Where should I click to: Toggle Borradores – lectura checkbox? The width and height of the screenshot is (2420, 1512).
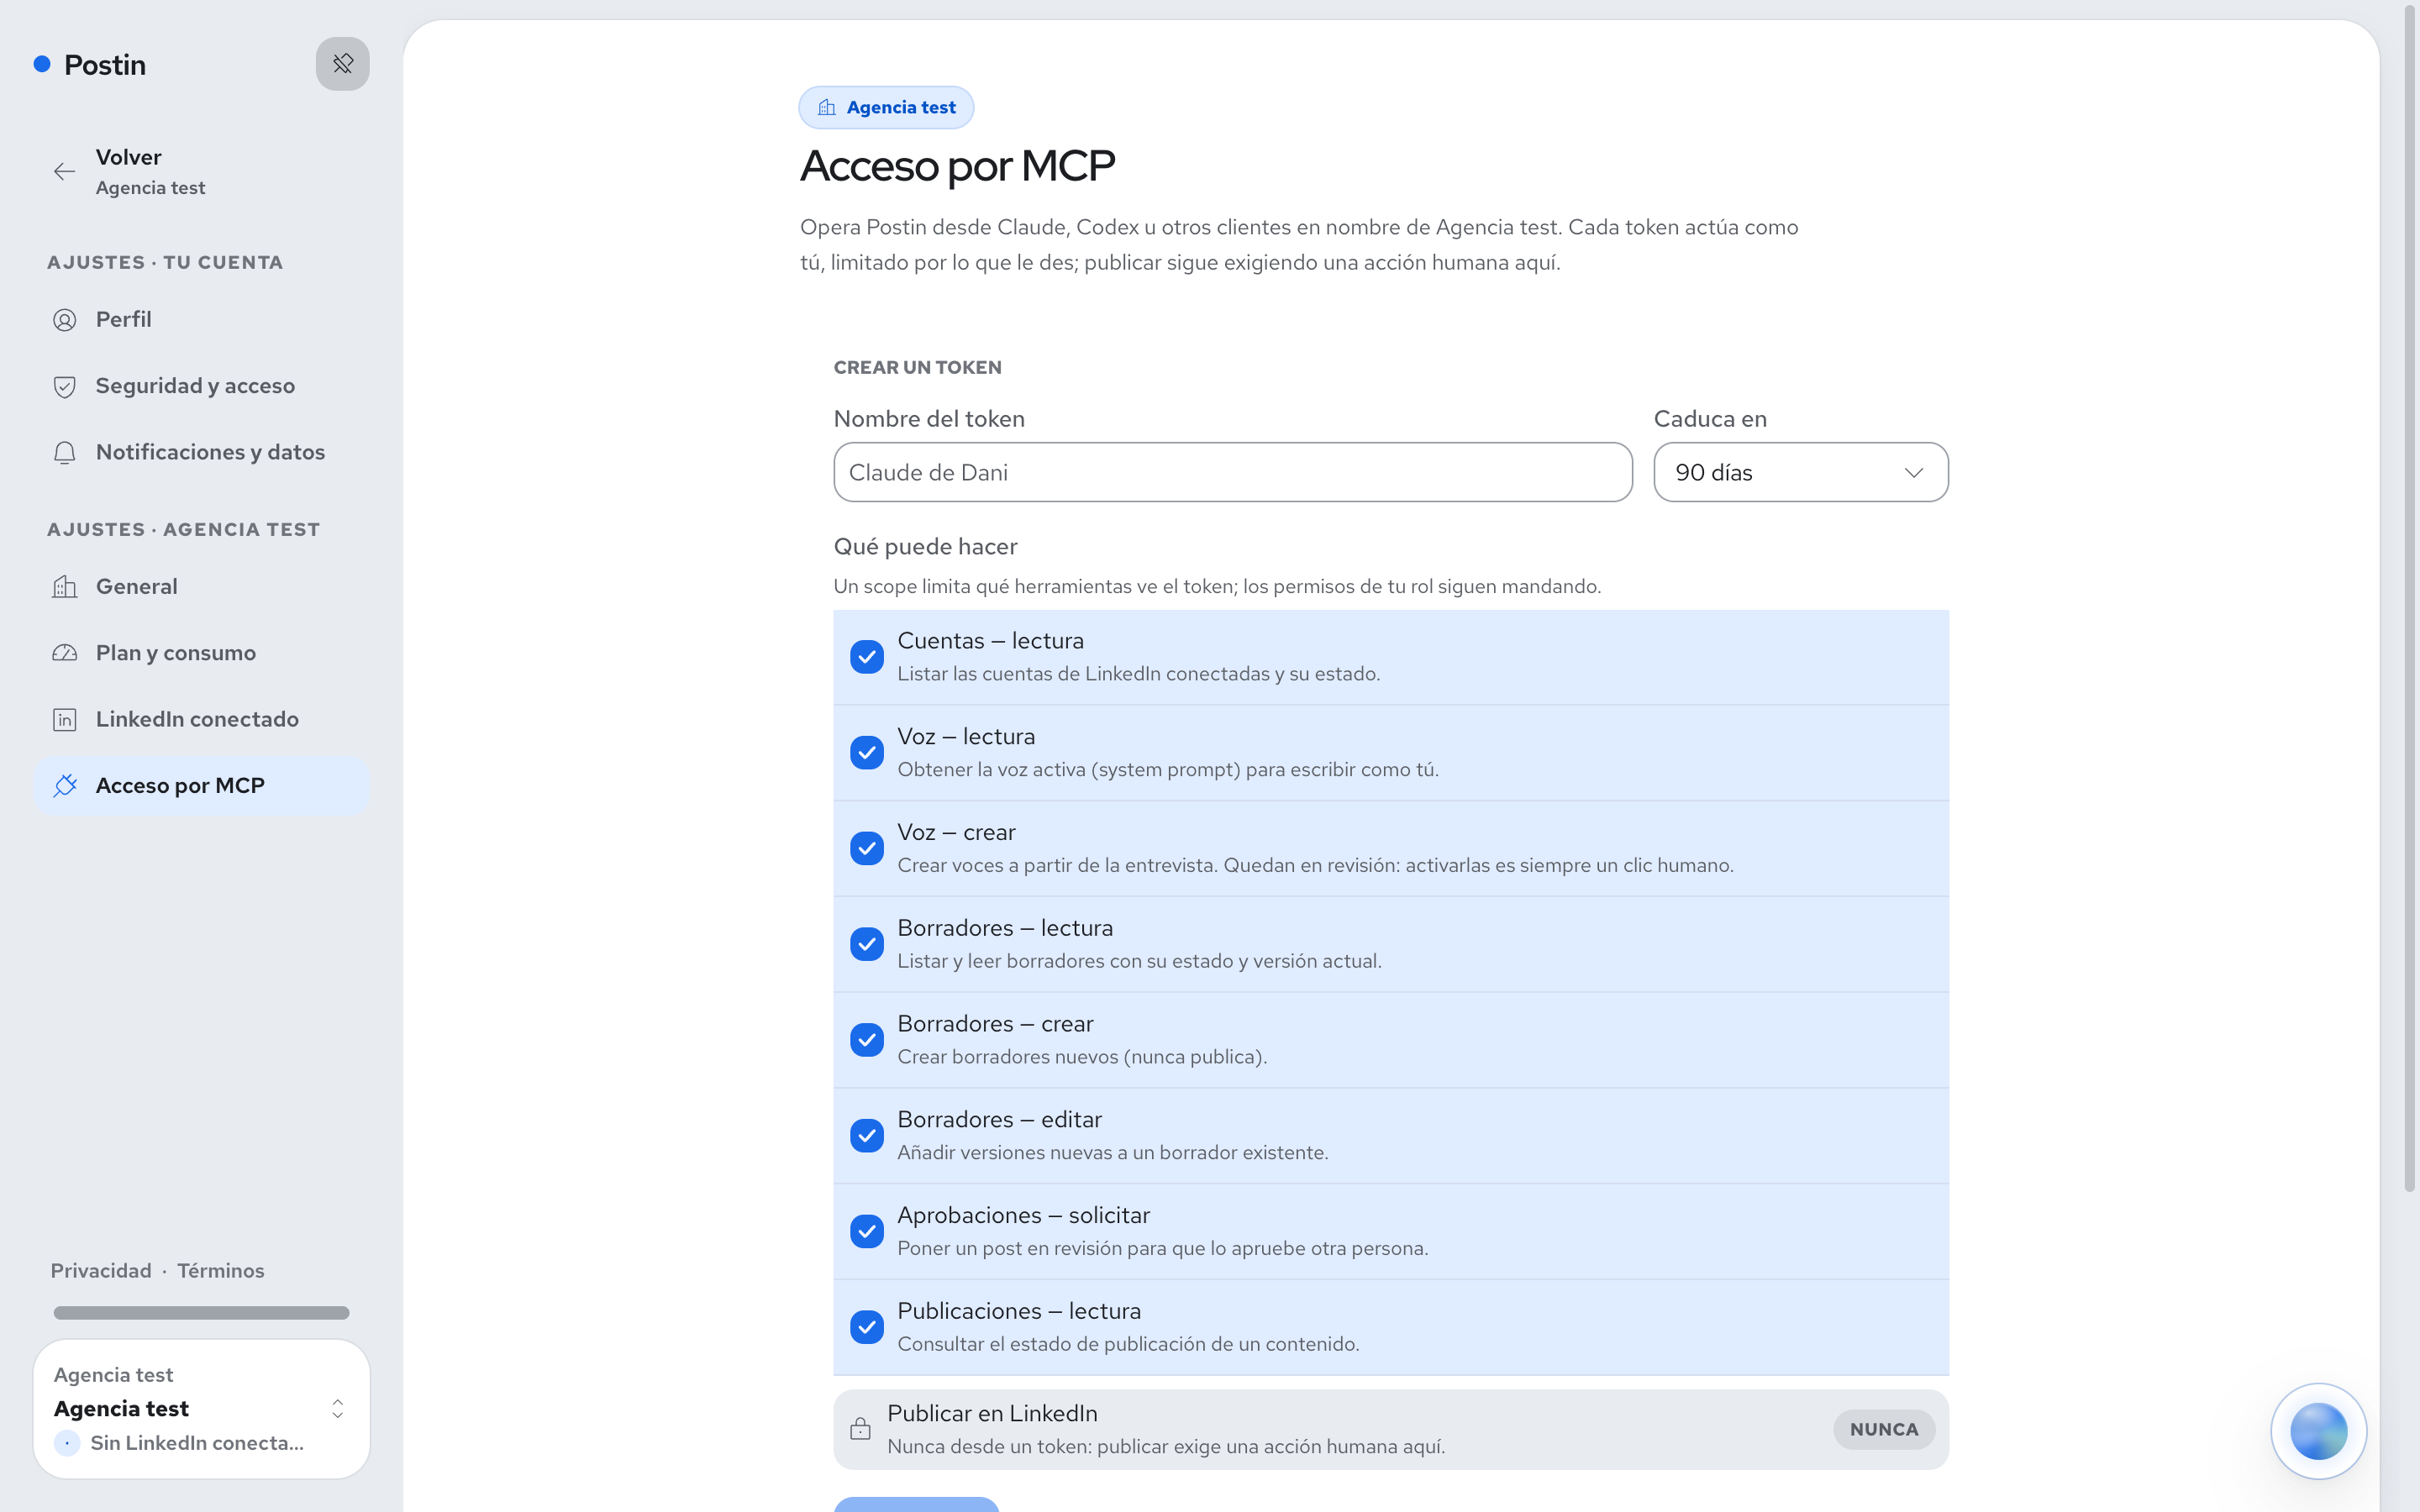pyautogui.click(x=867, y=944)
